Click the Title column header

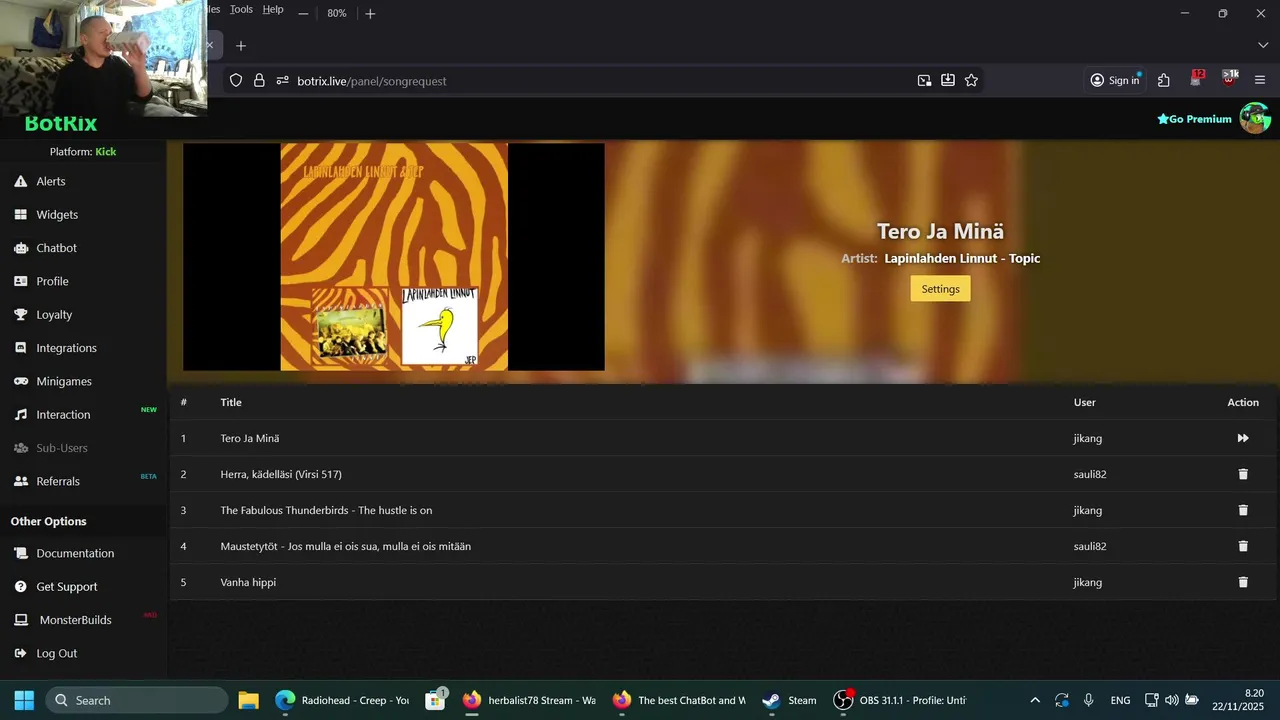[231, 402]
